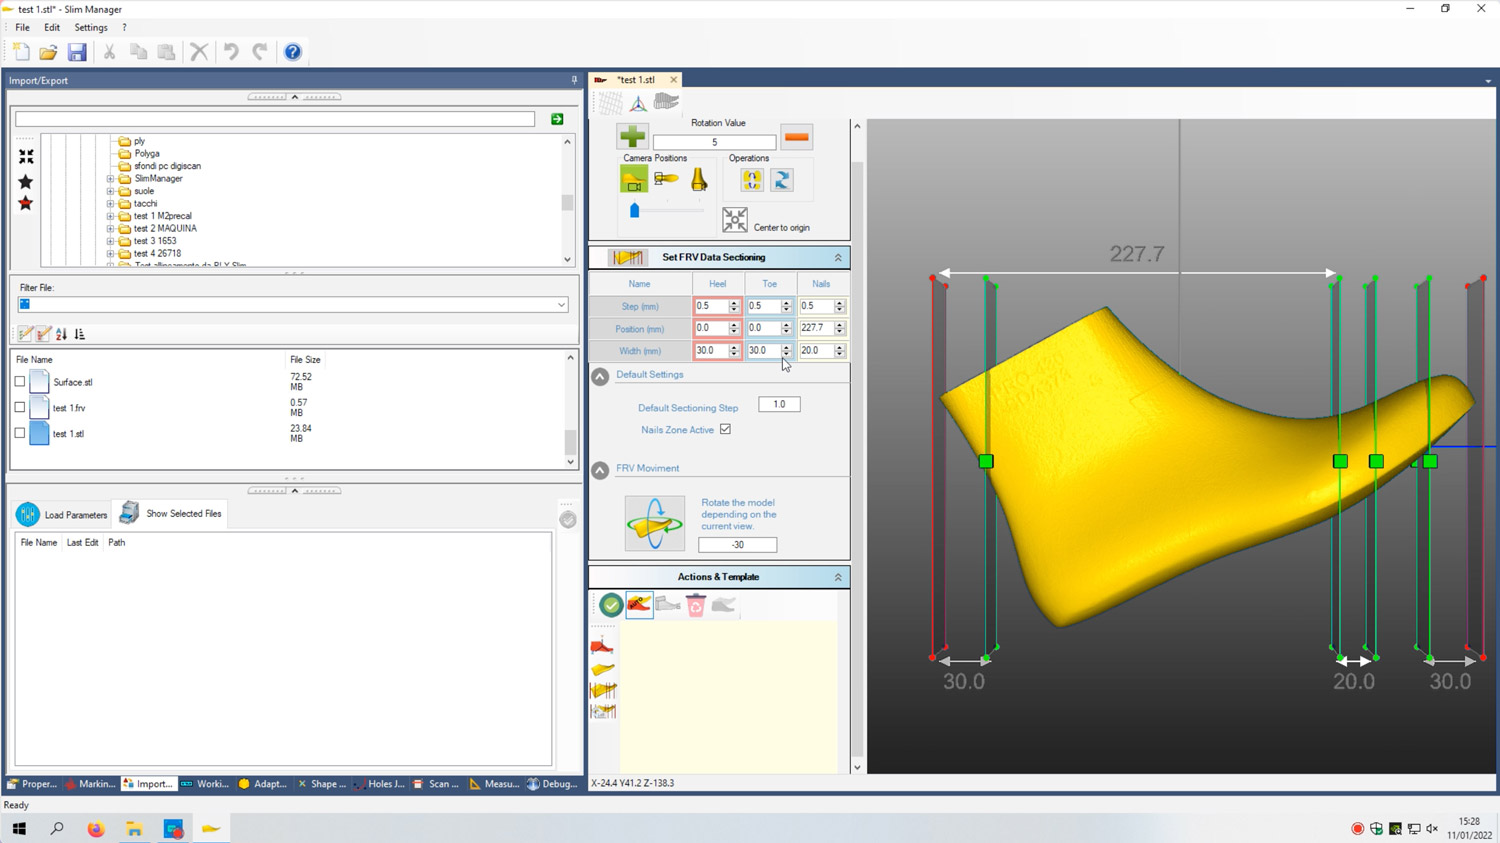The image size is (1500, 843).
Task: Click the green go arrow beside path field
Action: point(557,119)
